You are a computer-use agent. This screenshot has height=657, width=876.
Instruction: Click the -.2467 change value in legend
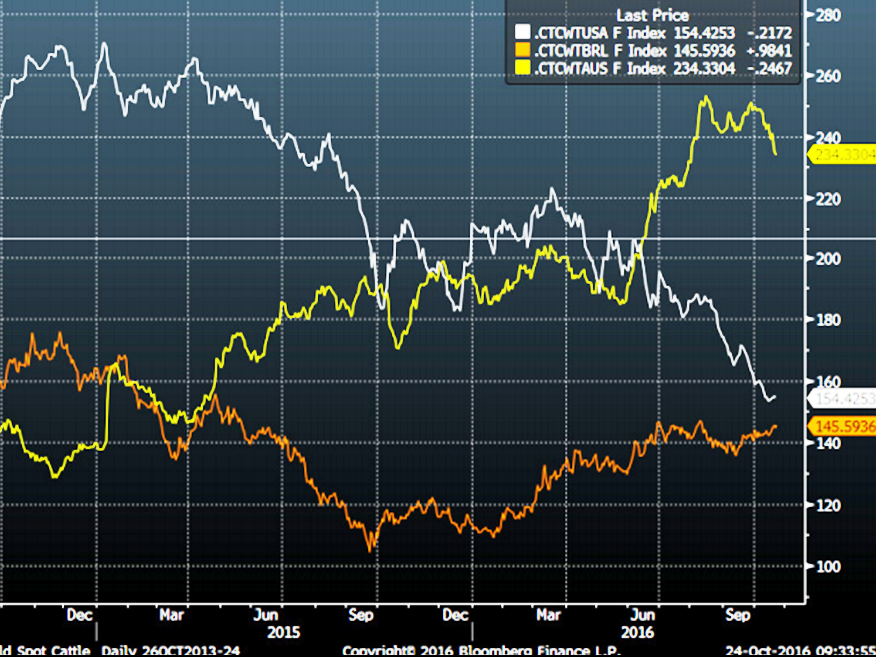click(769, 69)
